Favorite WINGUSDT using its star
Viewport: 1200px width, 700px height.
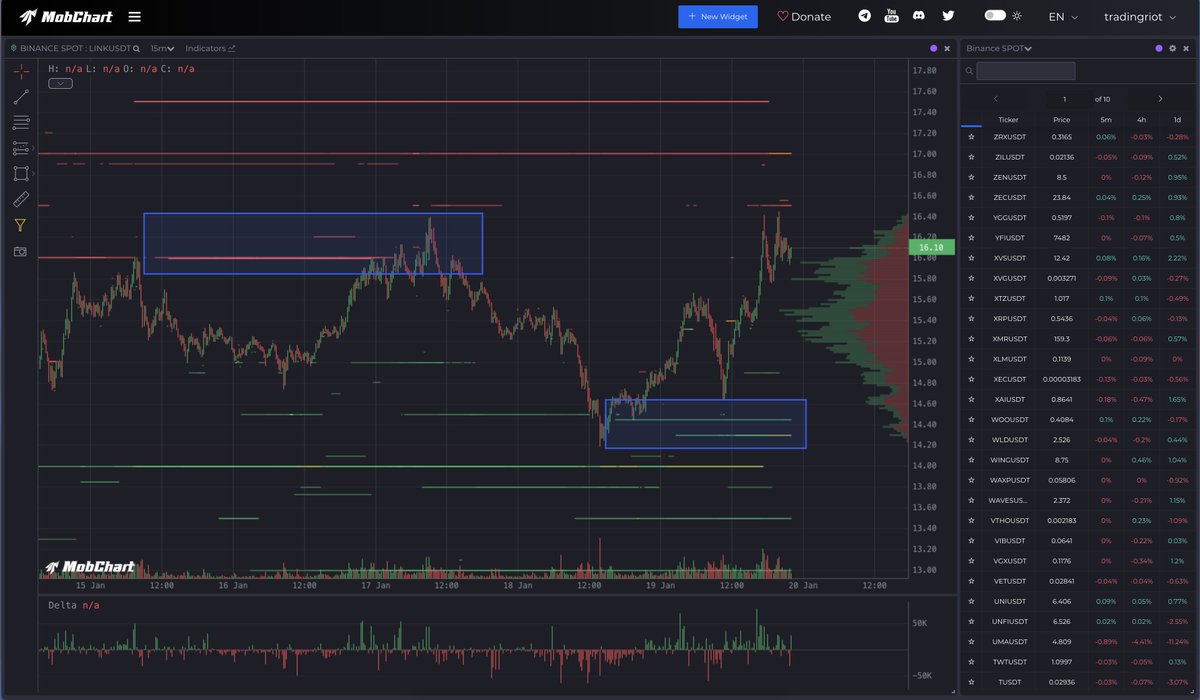click(971, 460)
